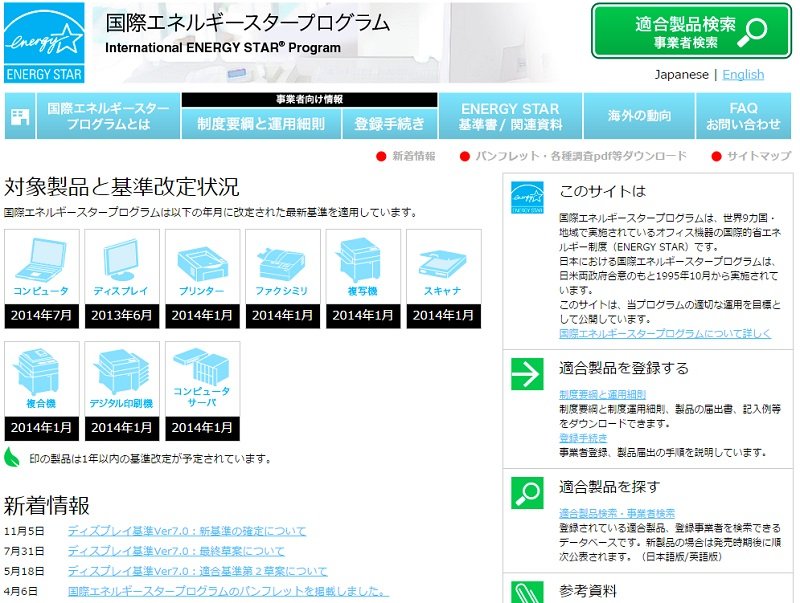This screenshot has width=800, height=603.
Task: Click the red dot beside サイトマップ
Action: point(716,157)
